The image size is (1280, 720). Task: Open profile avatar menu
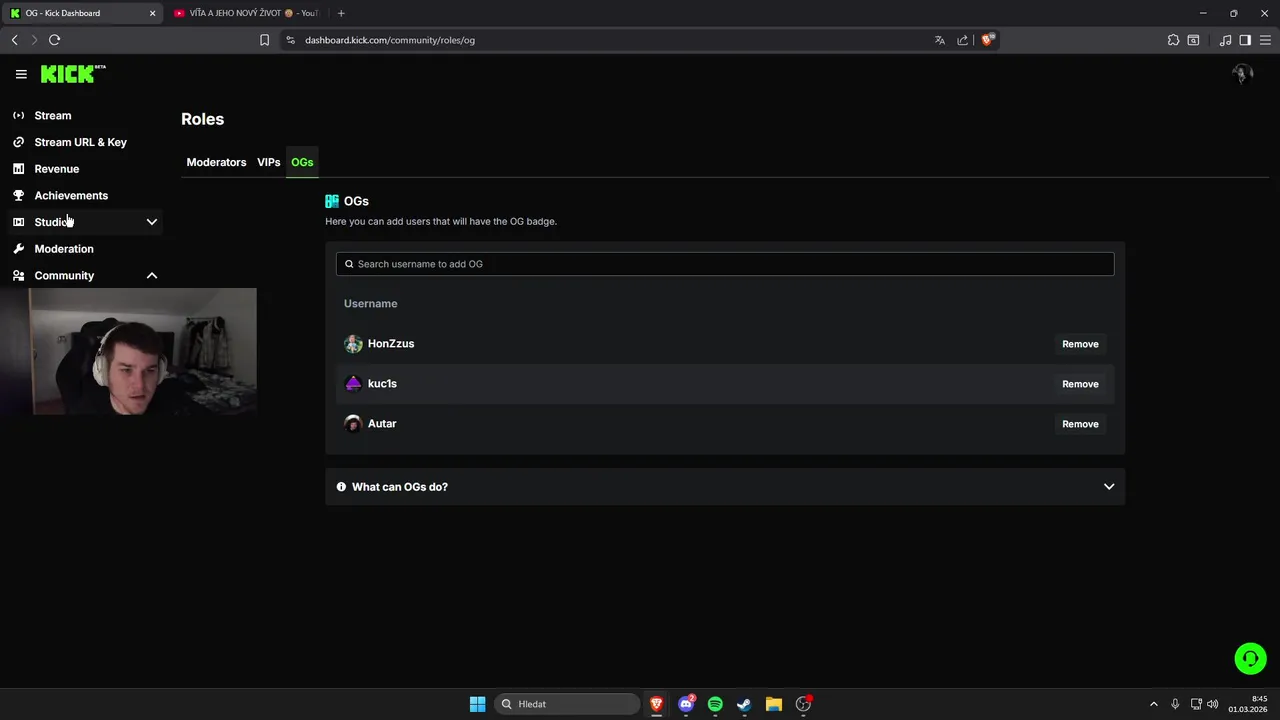pos(1243,74)
